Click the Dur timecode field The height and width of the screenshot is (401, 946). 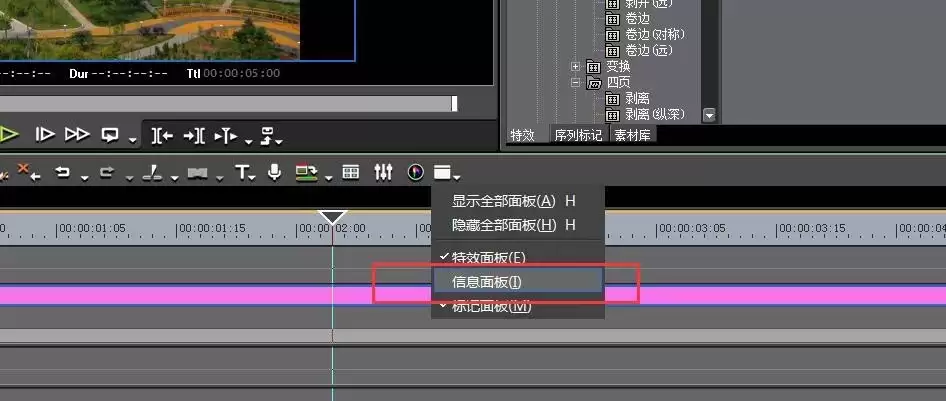[118, 74]
